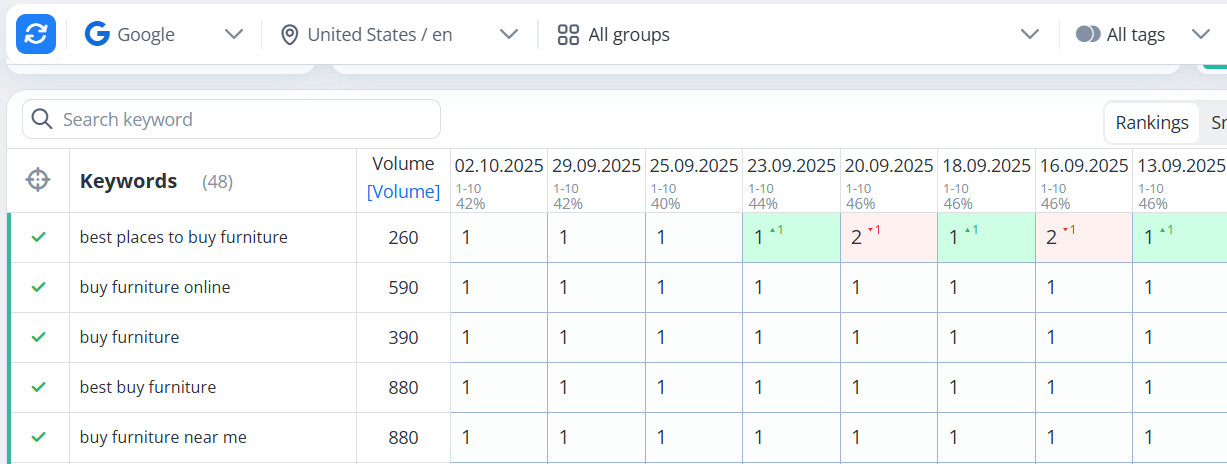Click the 18.09.2025 date column header

click(986, 165)
